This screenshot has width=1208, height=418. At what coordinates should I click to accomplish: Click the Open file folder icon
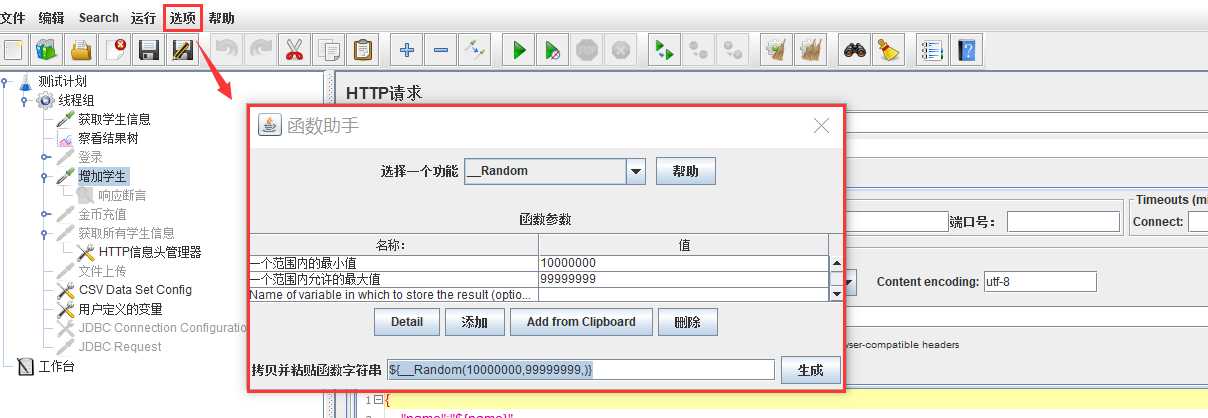point(81,50)
